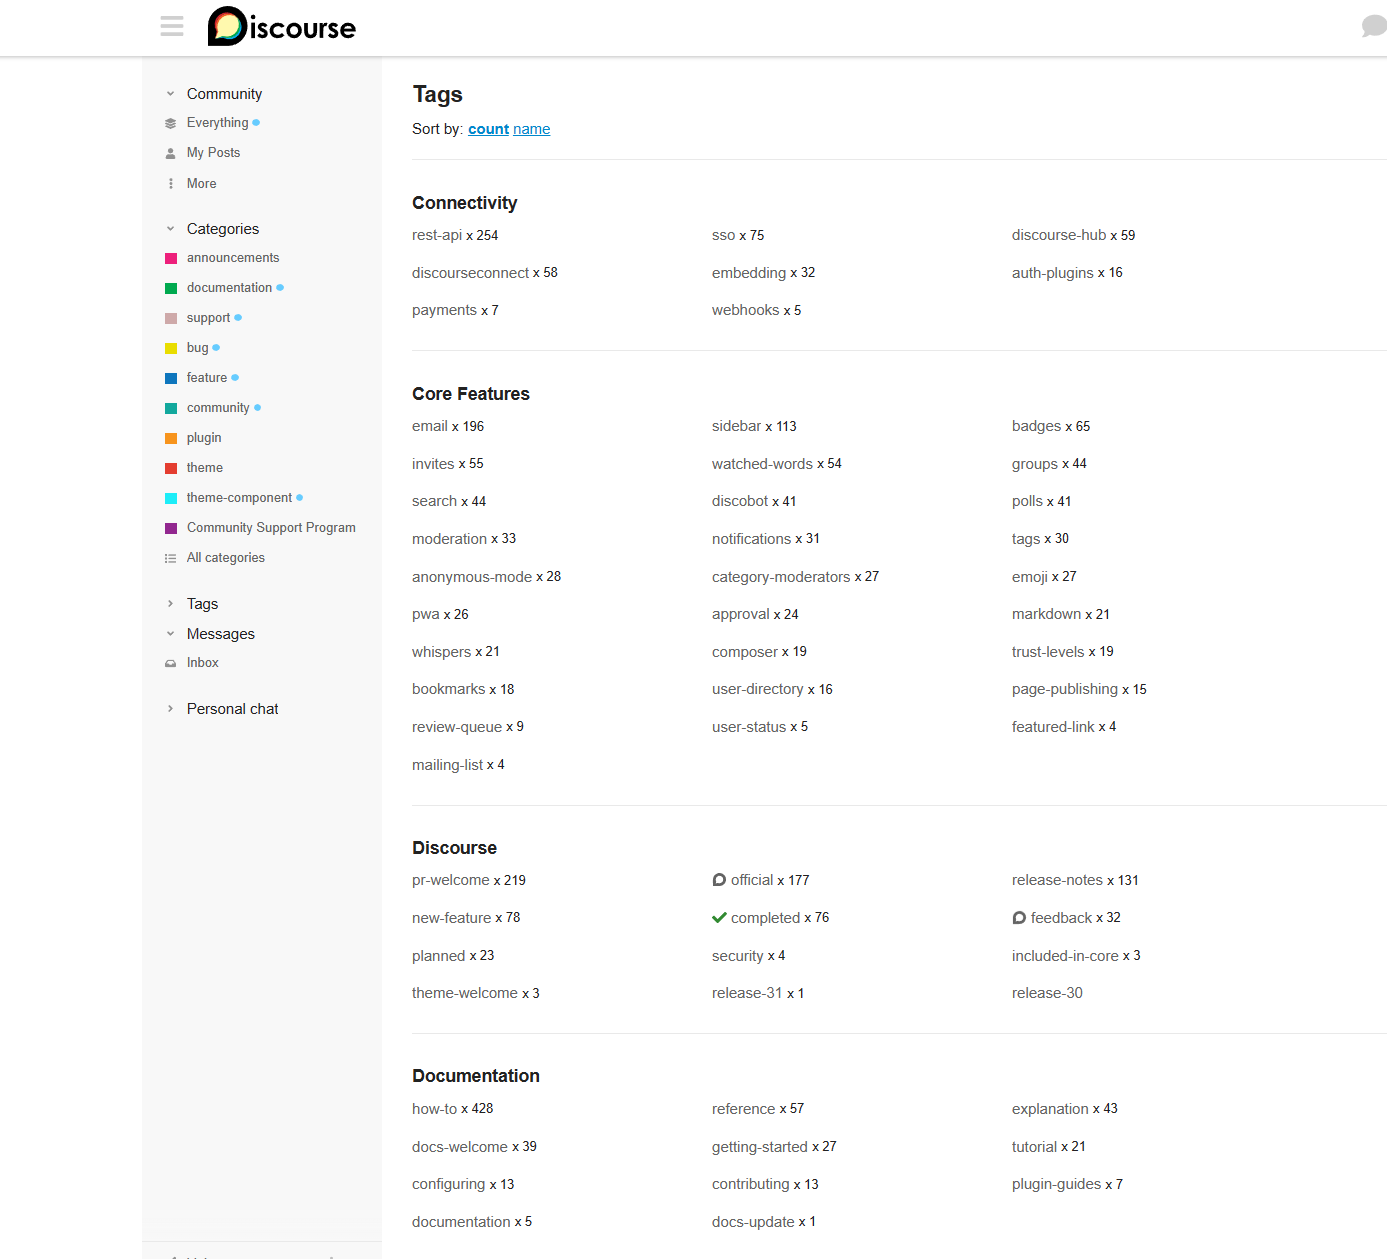Viewport: 1387px width, 1259px height.
Task: Click the documentation category green square
Action: point(171,288)
